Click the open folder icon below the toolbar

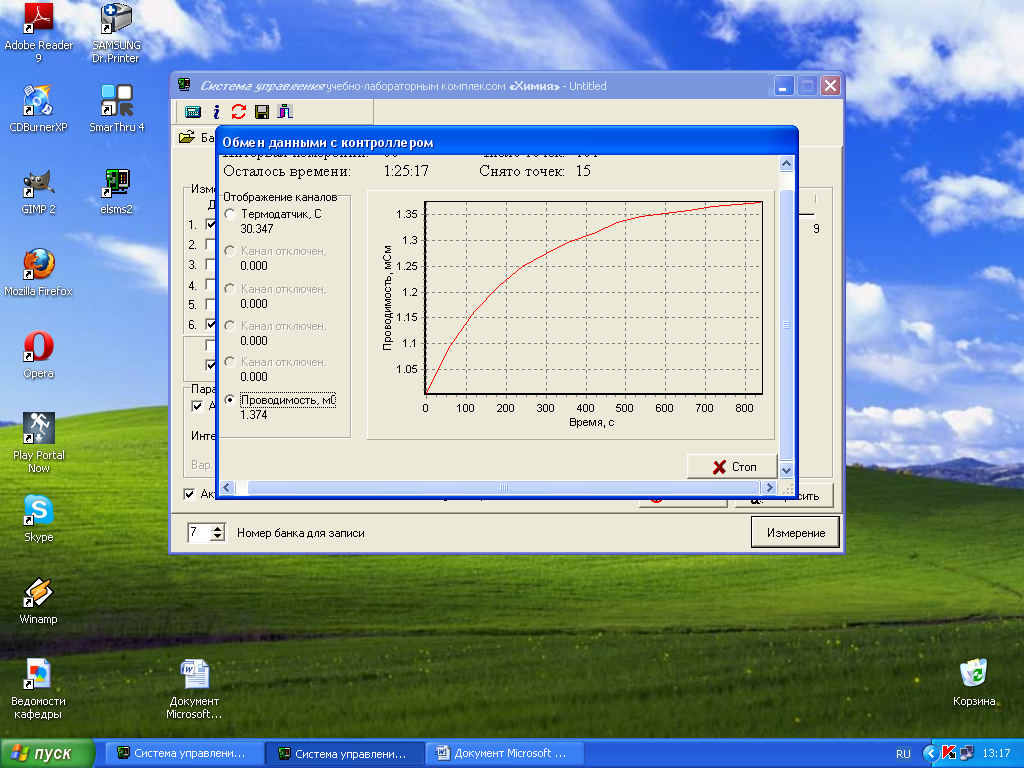[x=187, y=137]
